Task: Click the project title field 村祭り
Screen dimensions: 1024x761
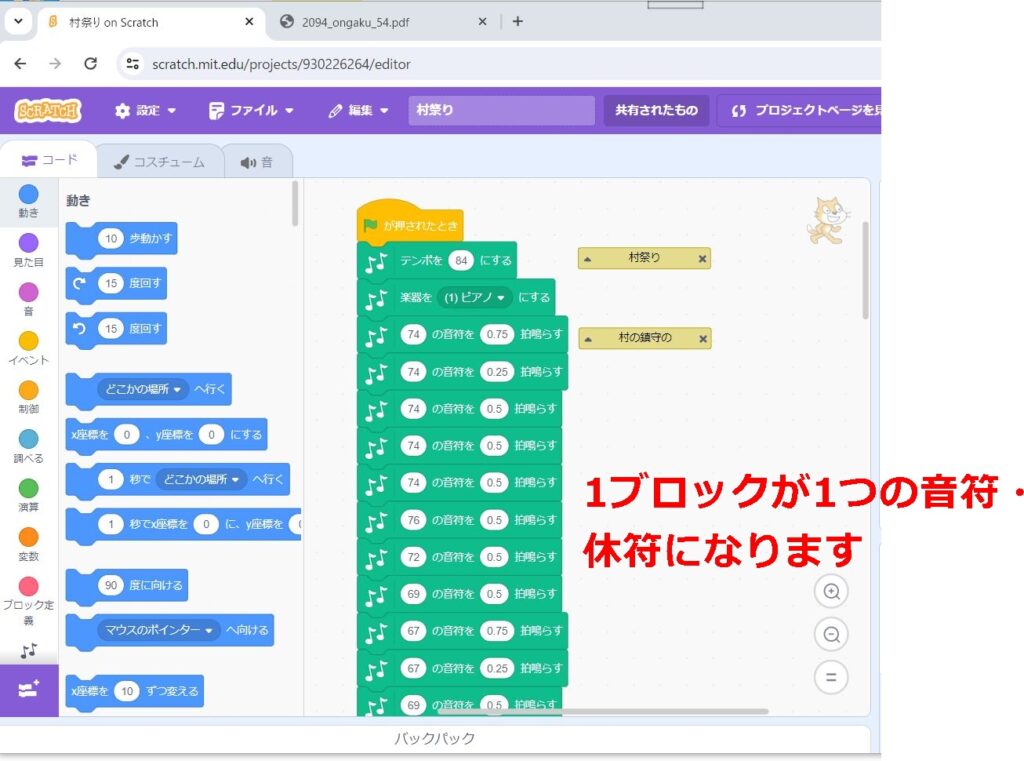Action: (x=500, y=110)
